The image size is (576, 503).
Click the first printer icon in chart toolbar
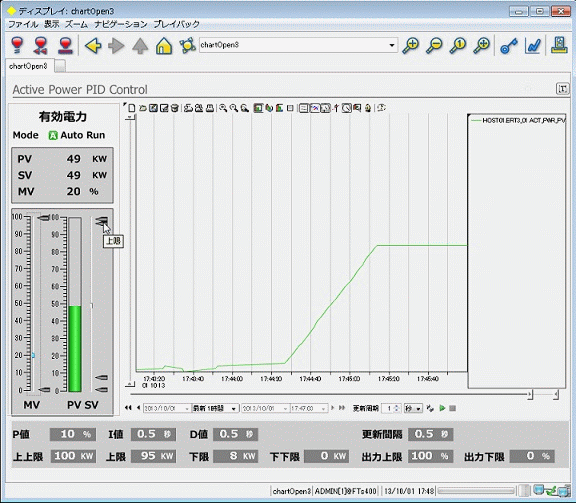coord(188,108)
